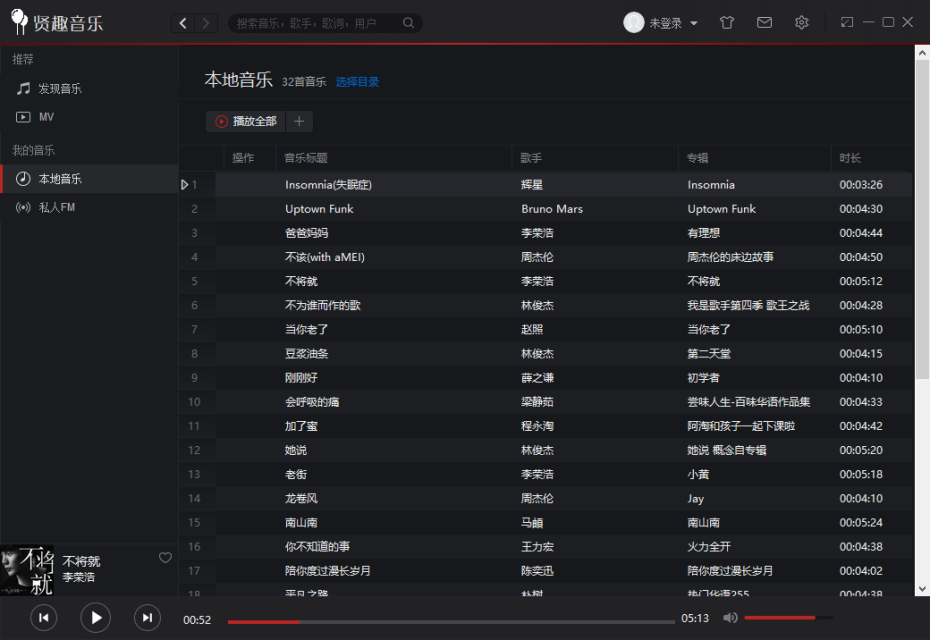Click the 贤趣音乐 logo icon
The width and height of the screenshot is (930, 640).
tap(19, 22)
